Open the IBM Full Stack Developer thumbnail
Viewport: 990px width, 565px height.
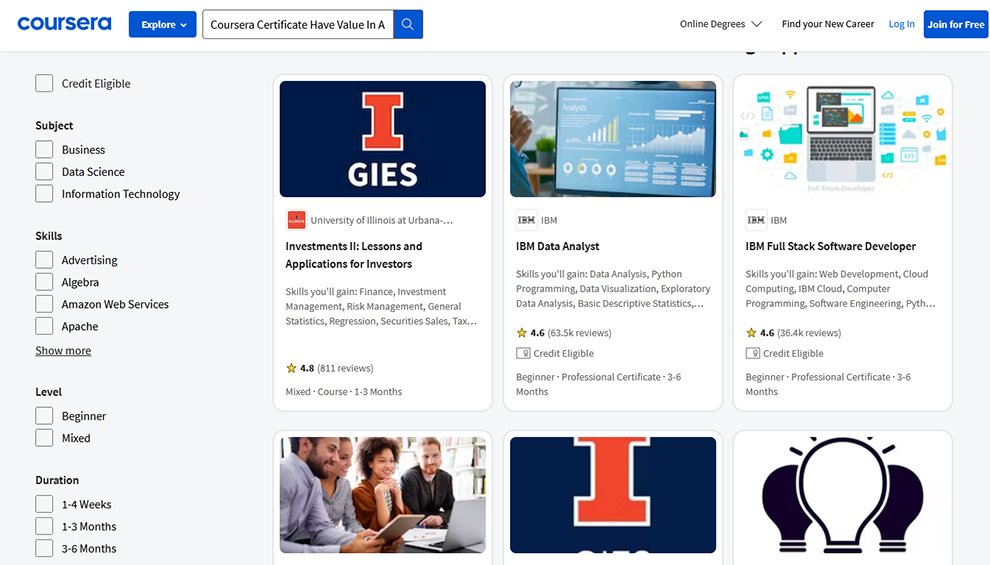(x=843, y=139)
